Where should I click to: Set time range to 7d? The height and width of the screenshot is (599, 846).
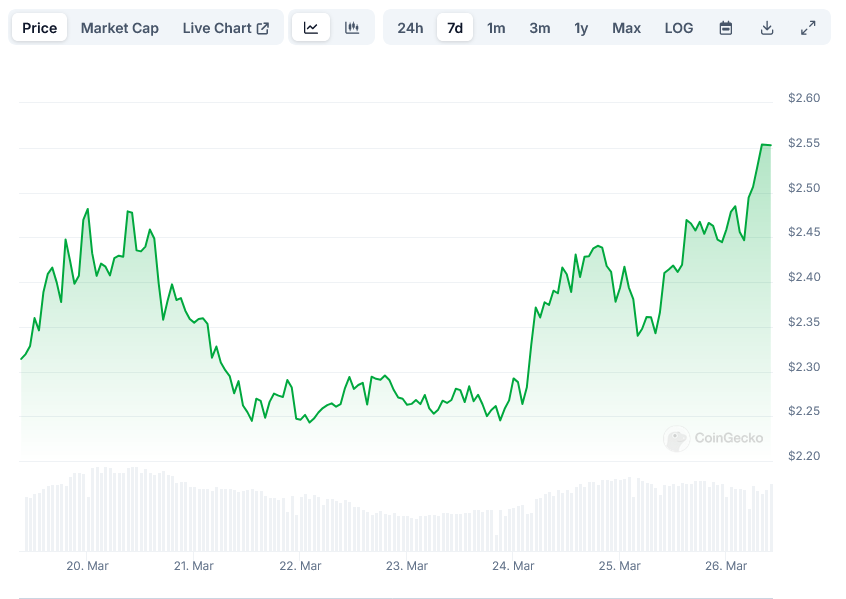[455, 28]
